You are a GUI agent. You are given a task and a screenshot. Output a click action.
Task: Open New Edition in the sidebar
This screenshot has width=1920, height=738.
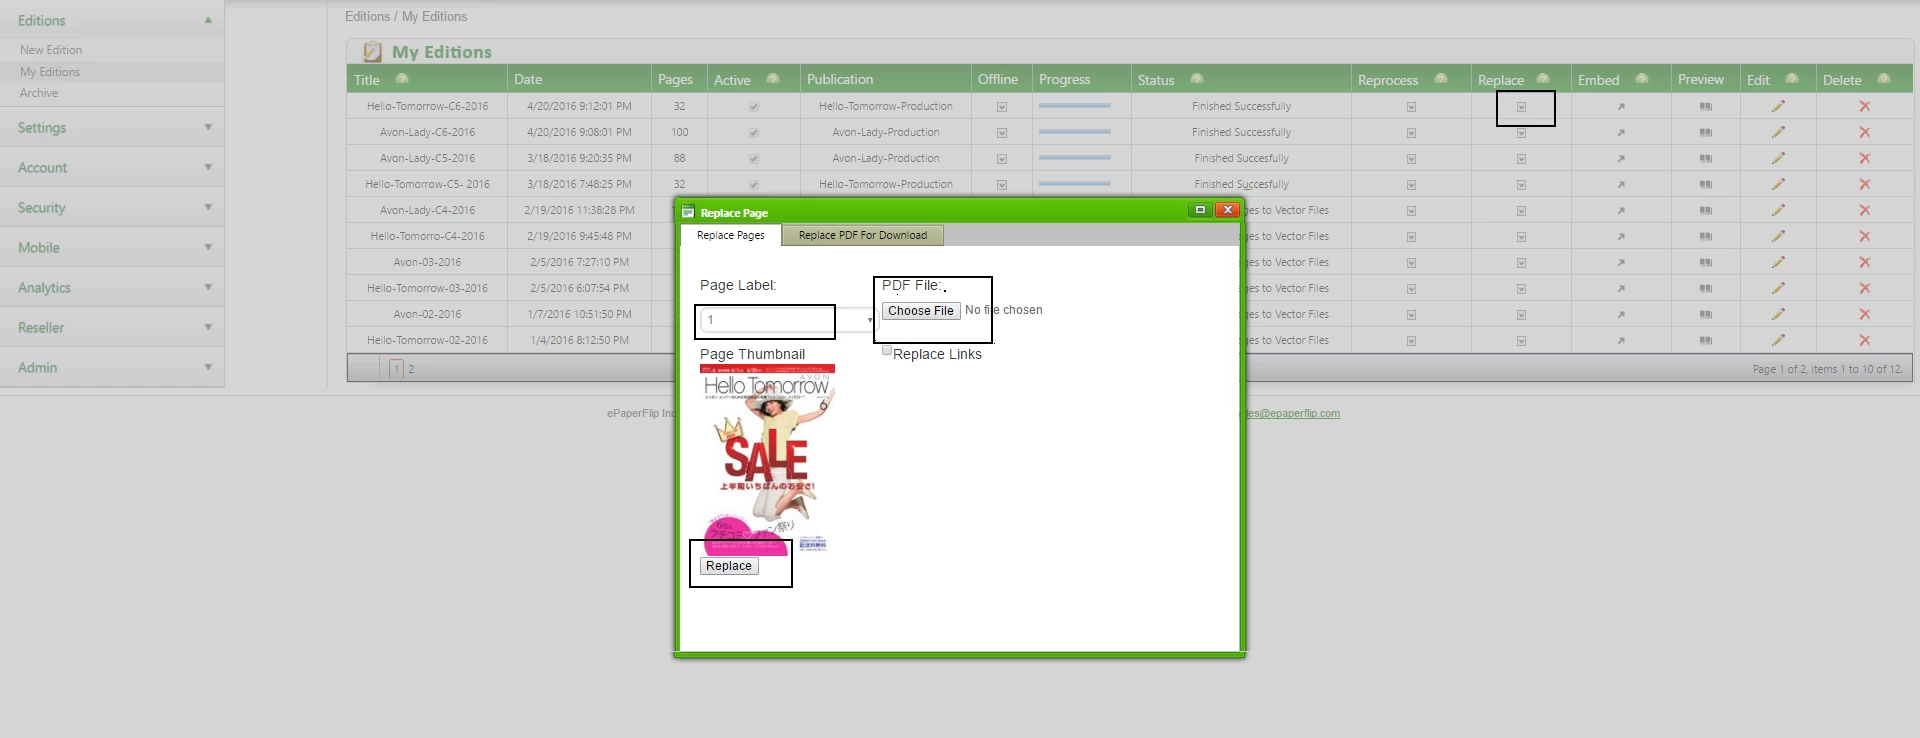coord(51,50)
